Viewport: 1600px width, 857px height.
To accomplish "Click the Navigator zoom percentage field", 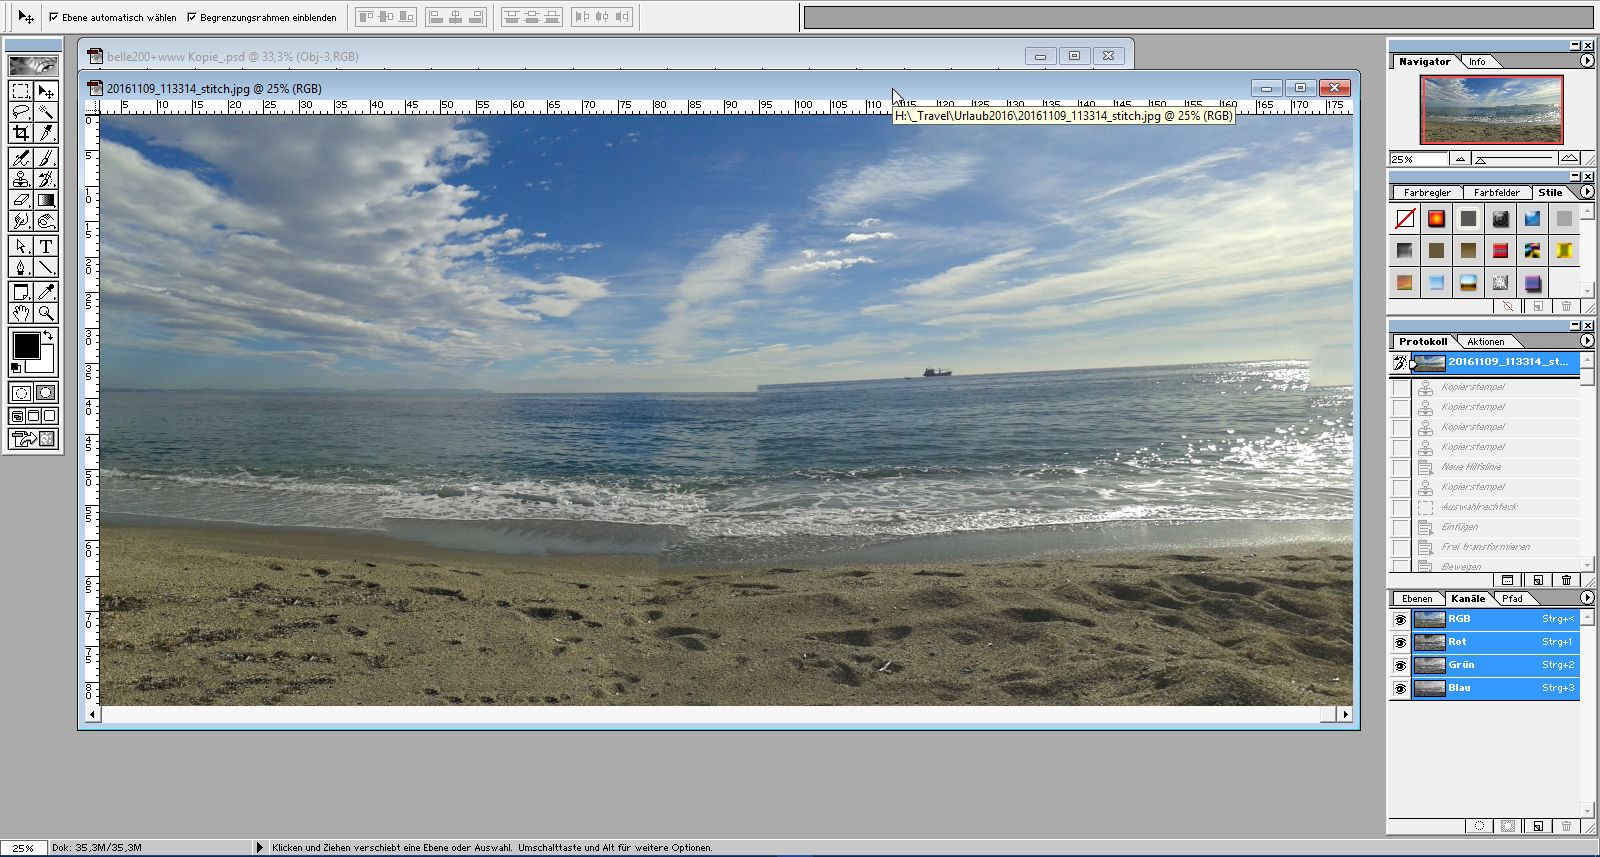I will click(1417, 159).
